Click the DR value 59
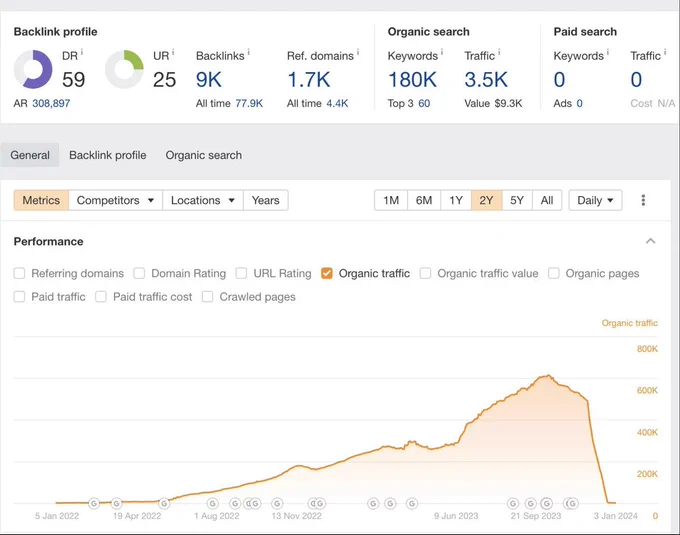 (x=73, y=80)
